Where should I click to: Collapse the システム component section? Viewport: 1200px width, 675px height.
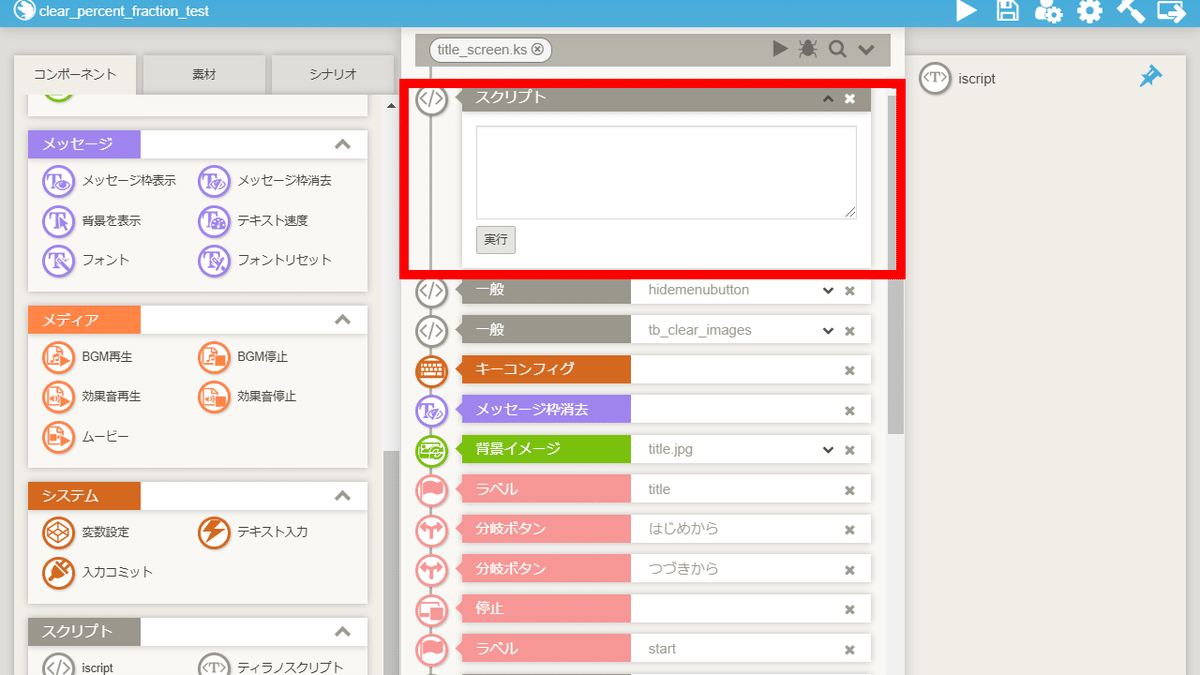click(x=343, y=496)
